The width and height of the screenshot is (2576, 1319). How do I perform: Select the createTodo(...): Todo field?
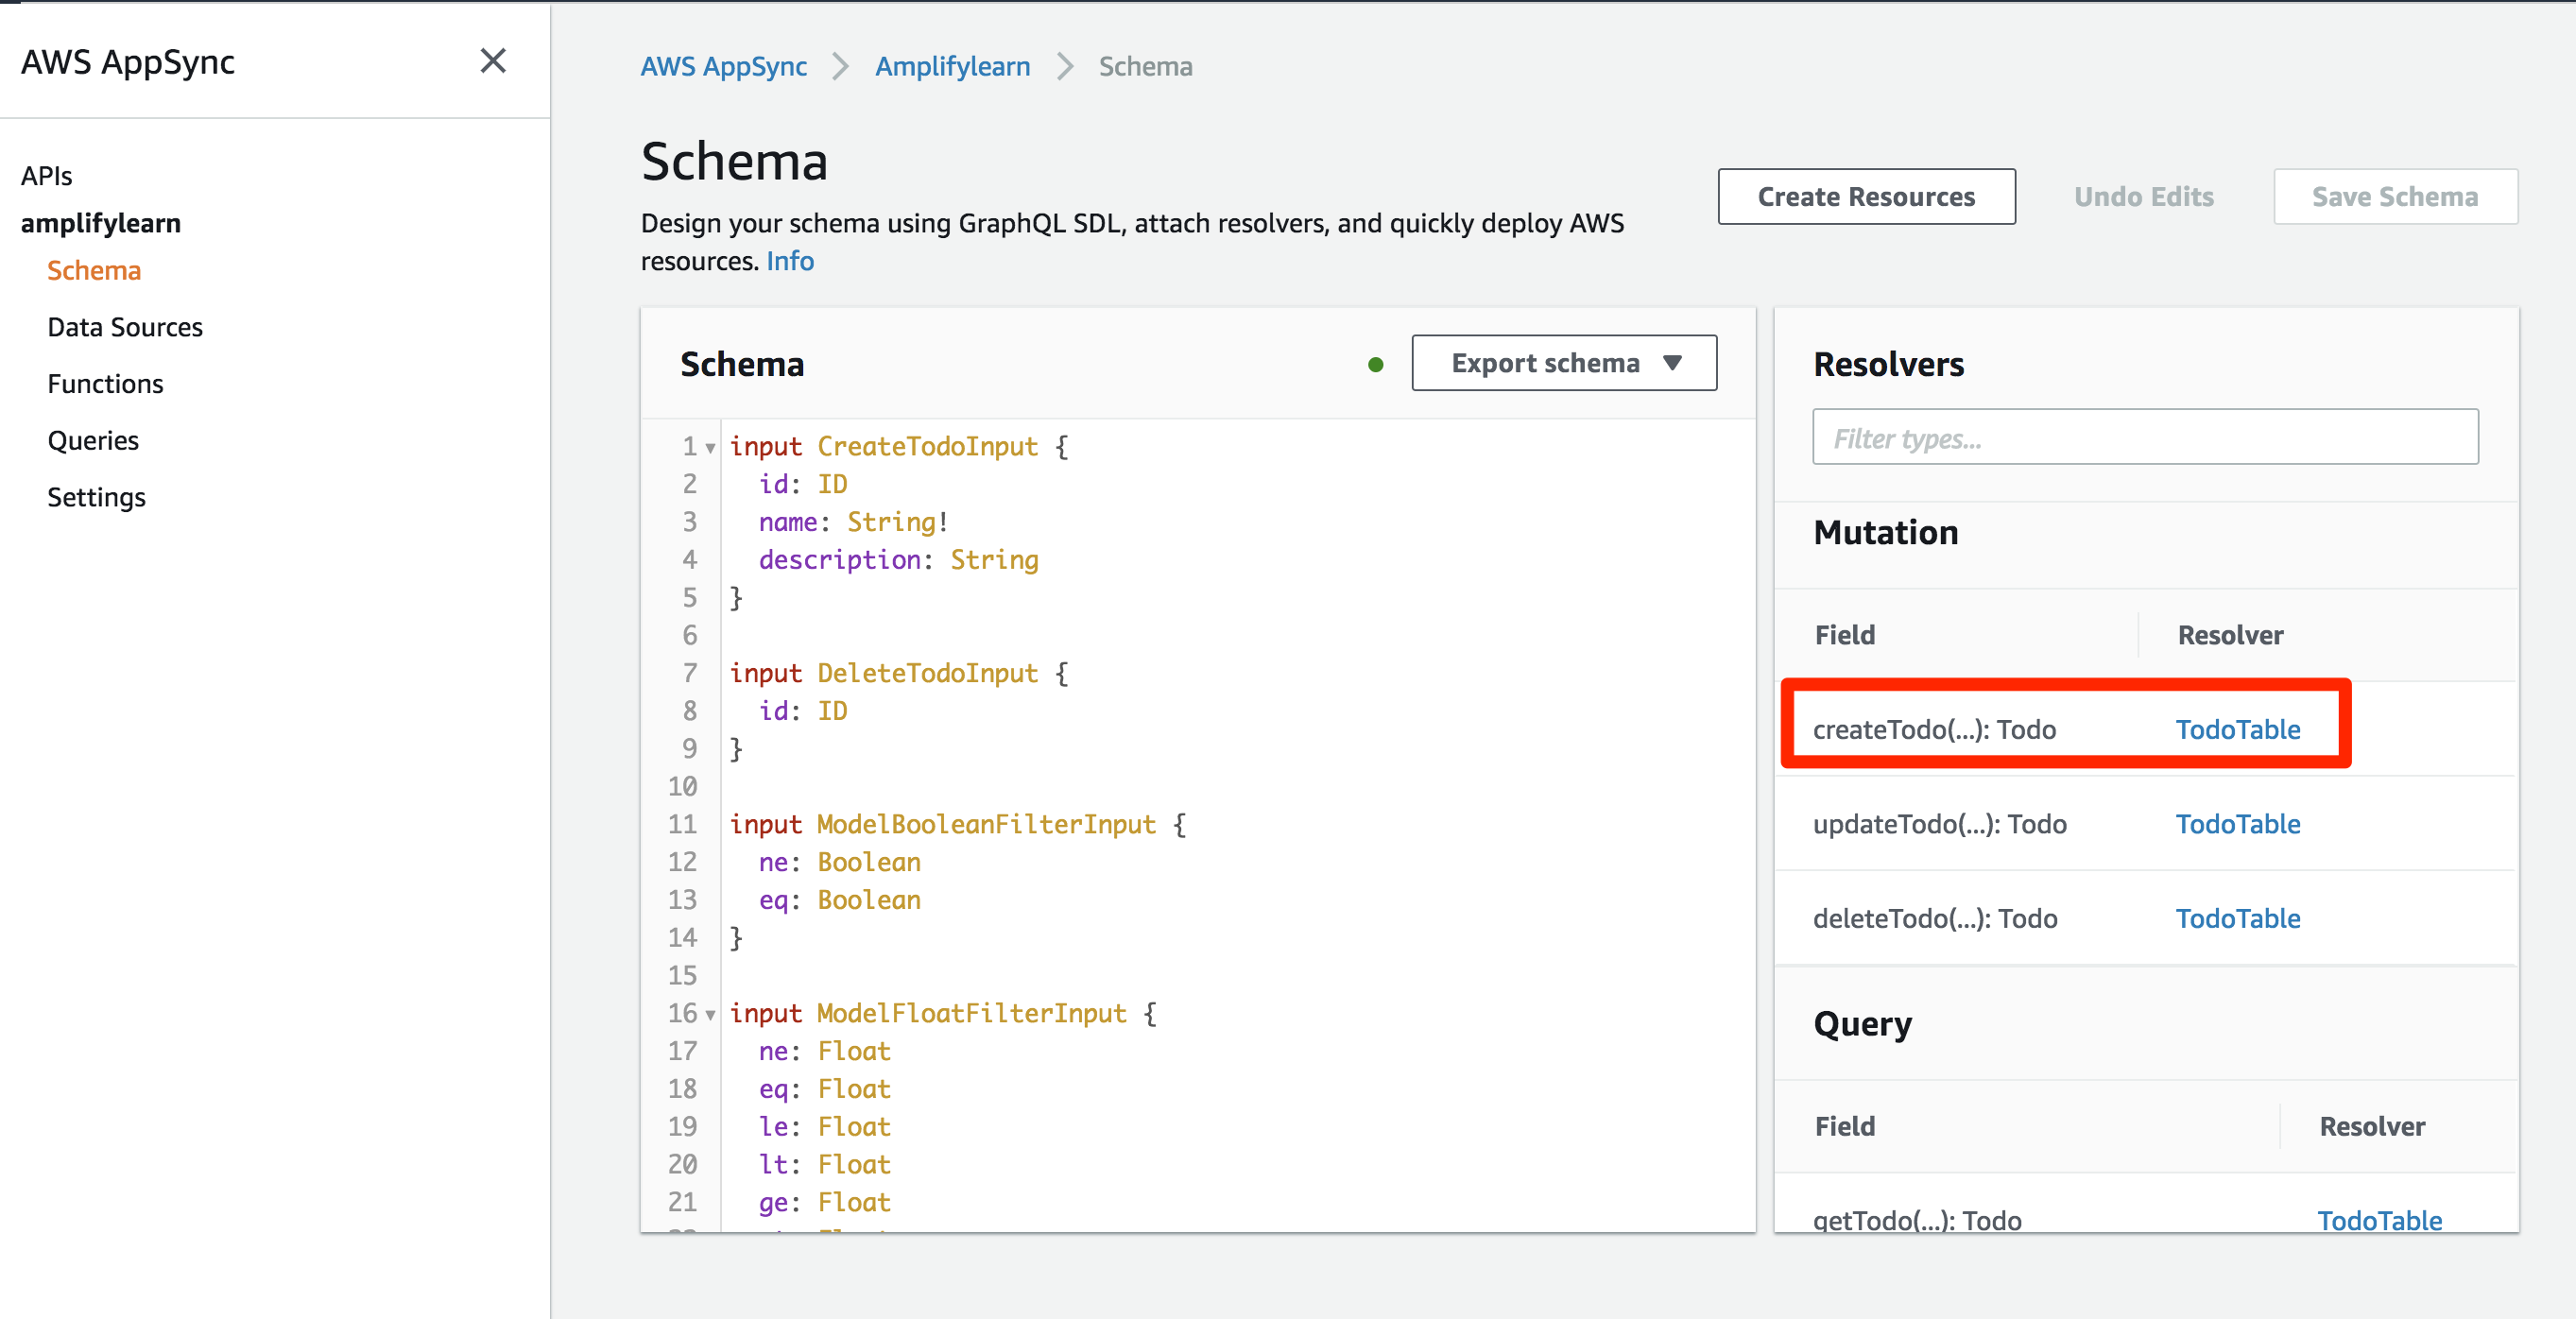point(1934,729)
